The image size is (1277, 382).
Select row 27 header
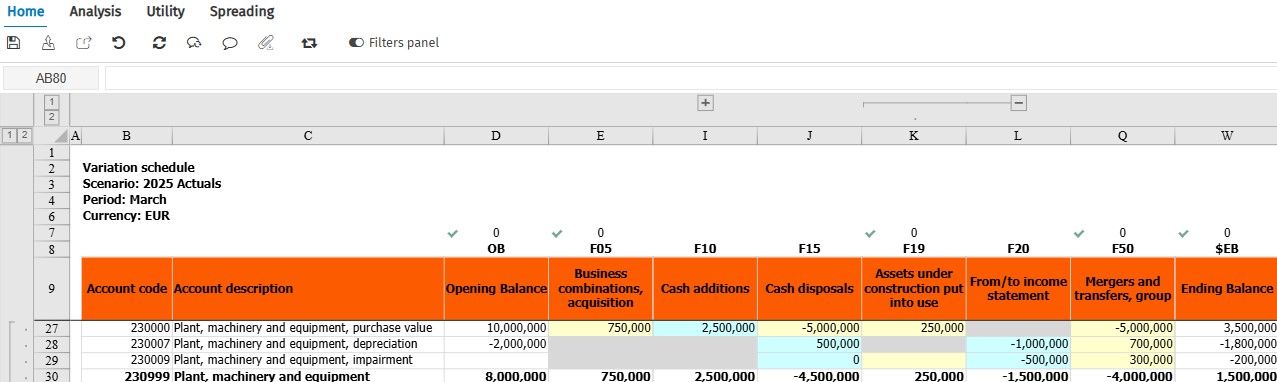click(51, 327)
